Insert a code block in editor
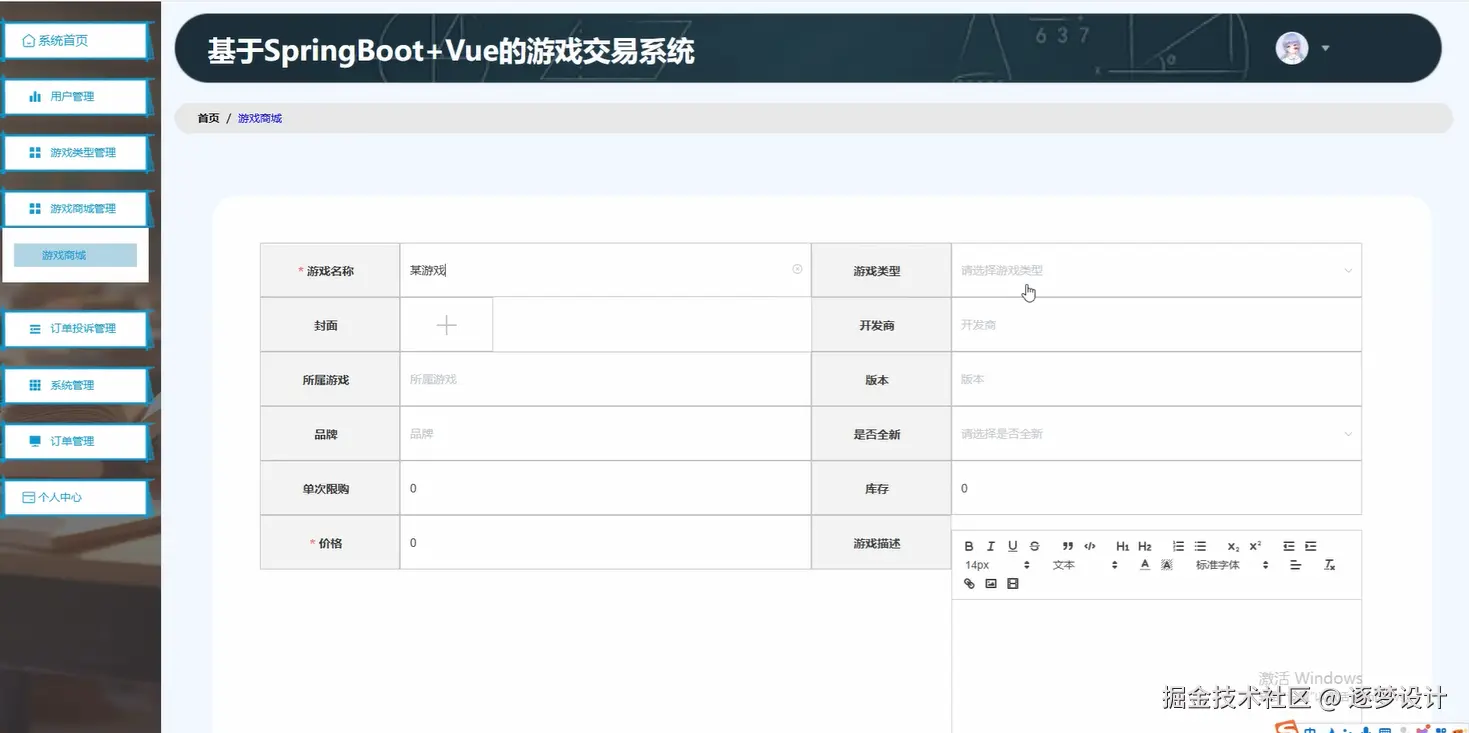 [1090, 546]
